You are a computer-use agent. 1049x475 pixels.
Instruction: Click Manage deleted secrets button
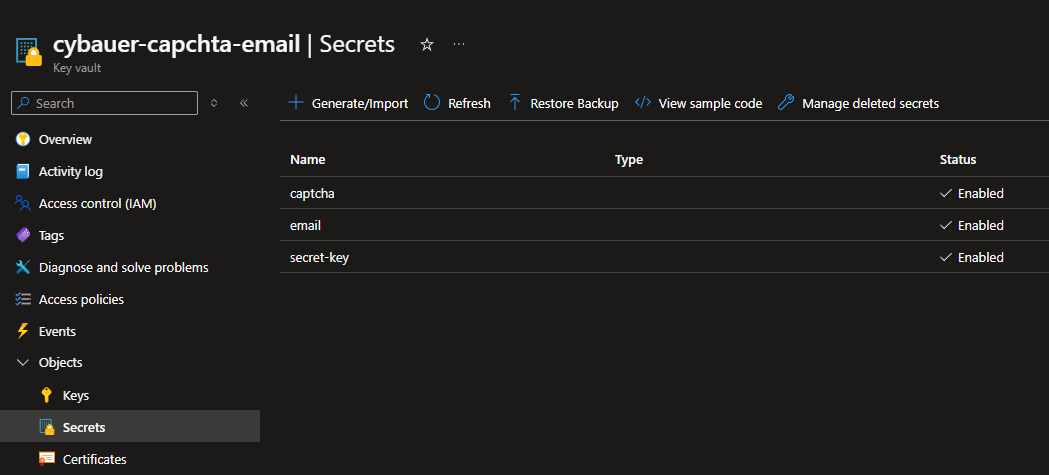(x=859, y=103)
